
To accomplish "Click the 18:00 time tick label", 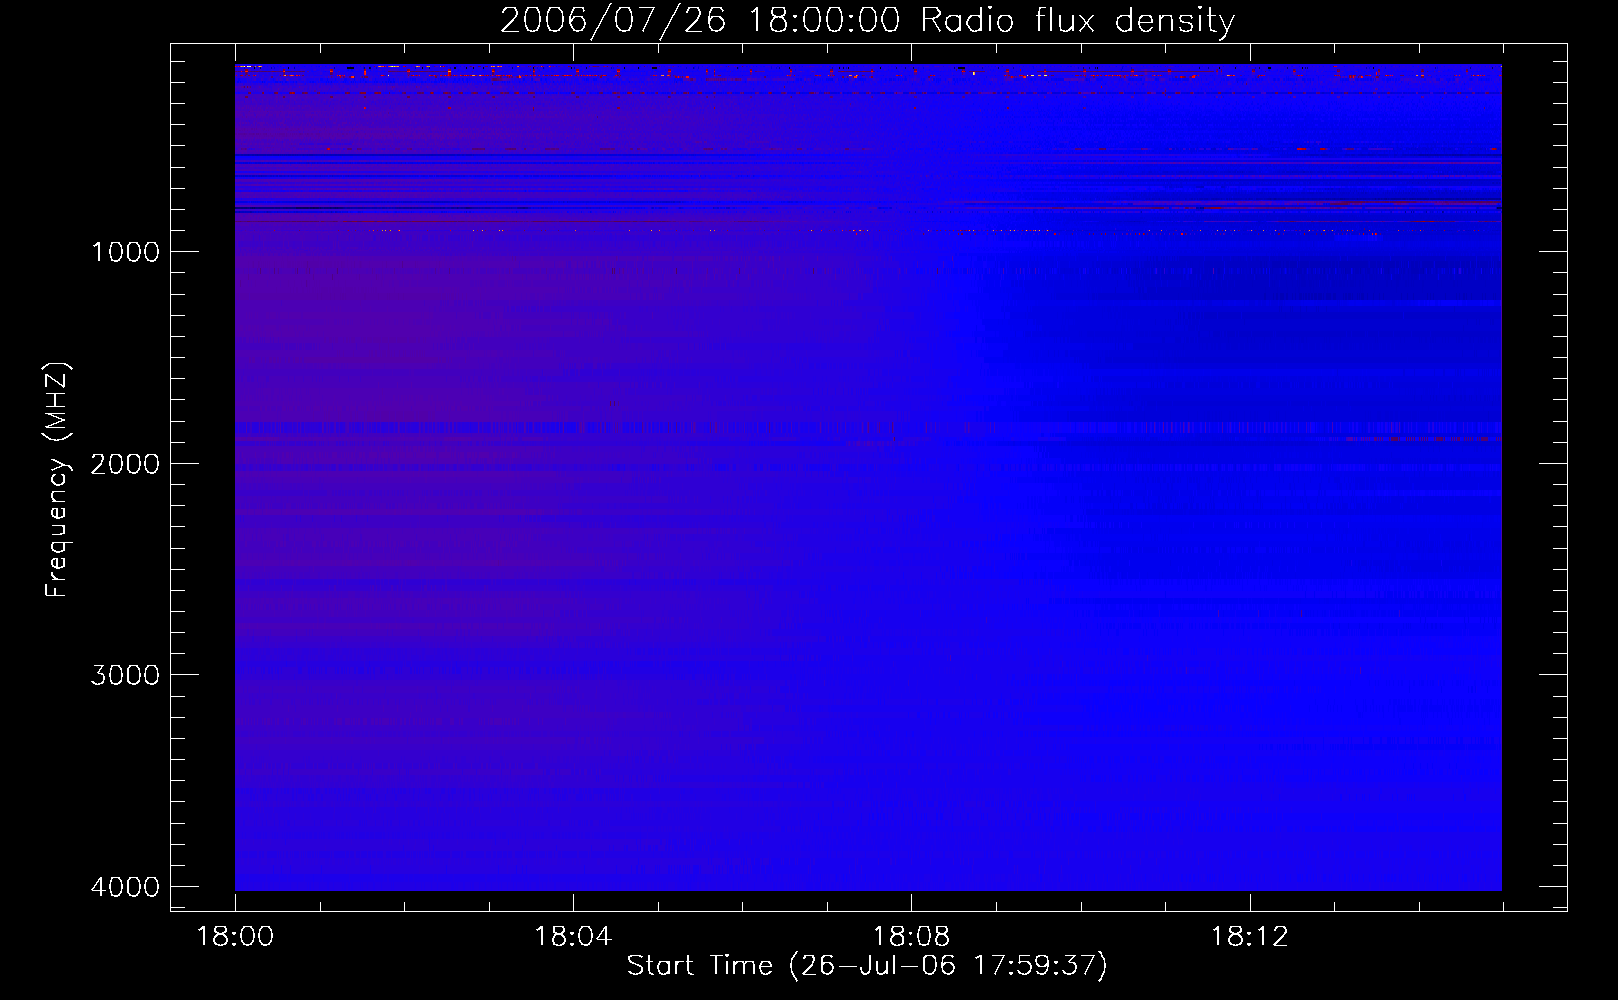I will click(235, 937).
